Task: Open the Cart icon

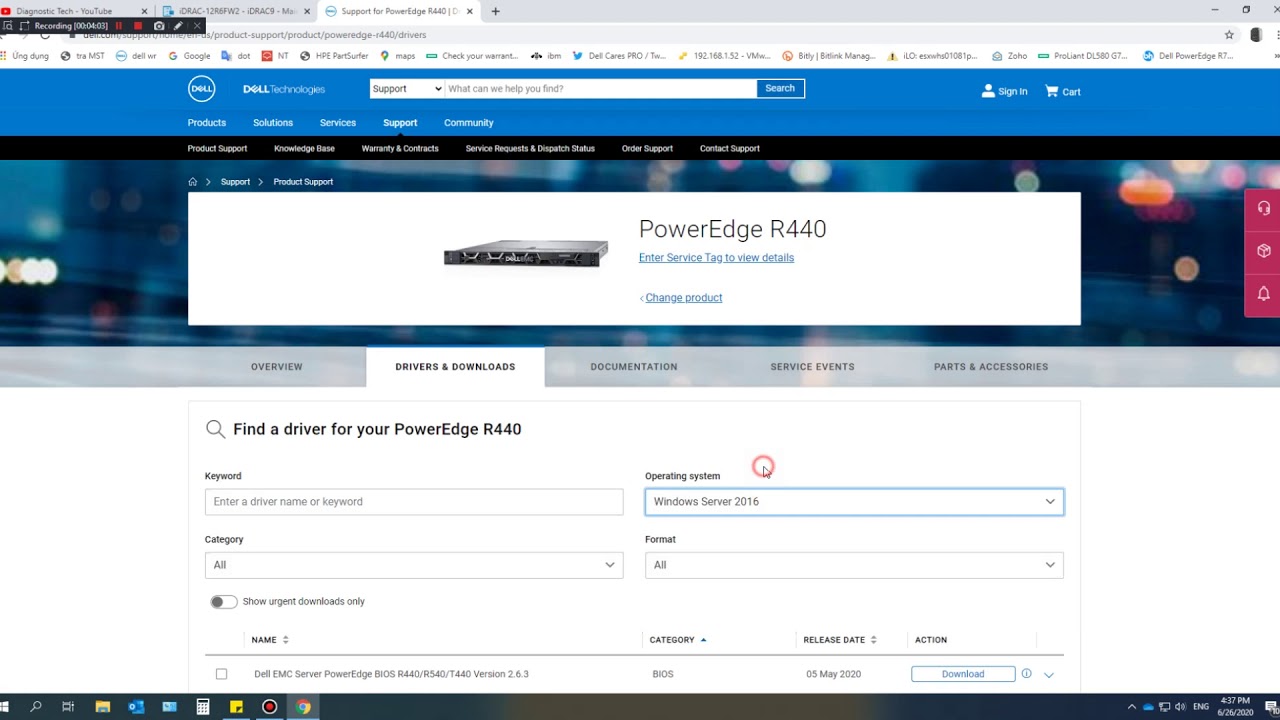Action: pos(1051,91)
